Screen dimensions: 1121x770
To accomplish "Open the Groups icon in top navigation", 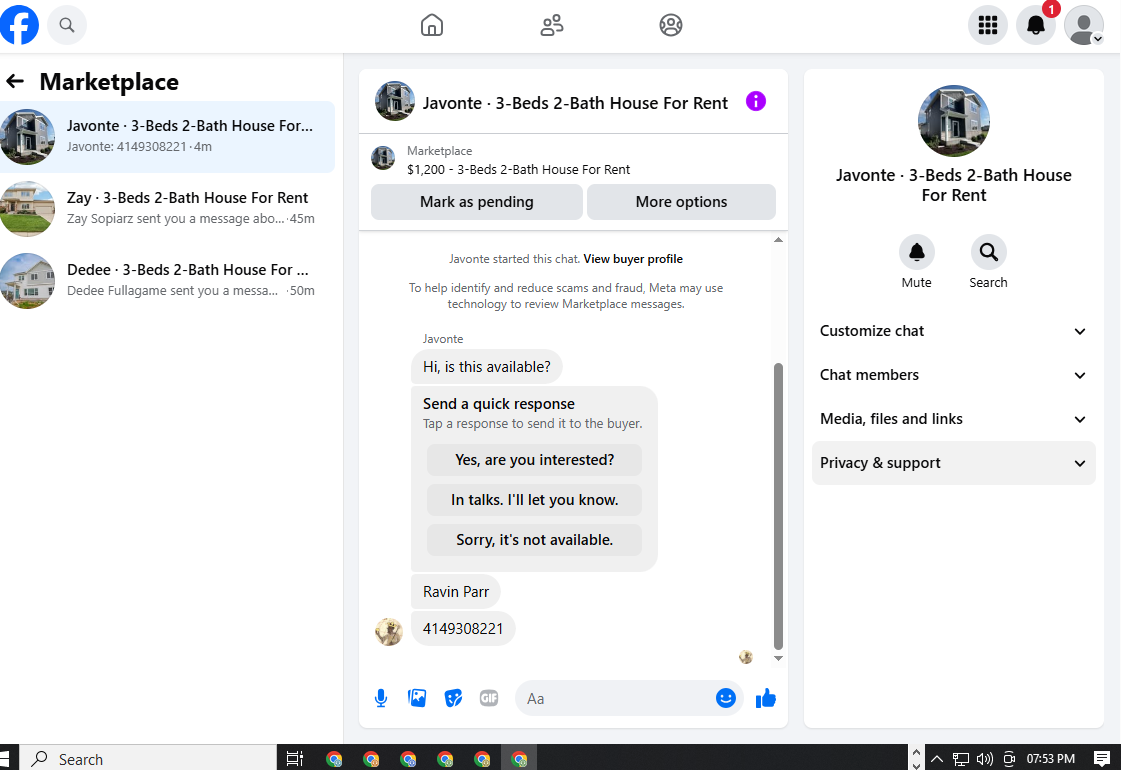I will click(671, 25).
